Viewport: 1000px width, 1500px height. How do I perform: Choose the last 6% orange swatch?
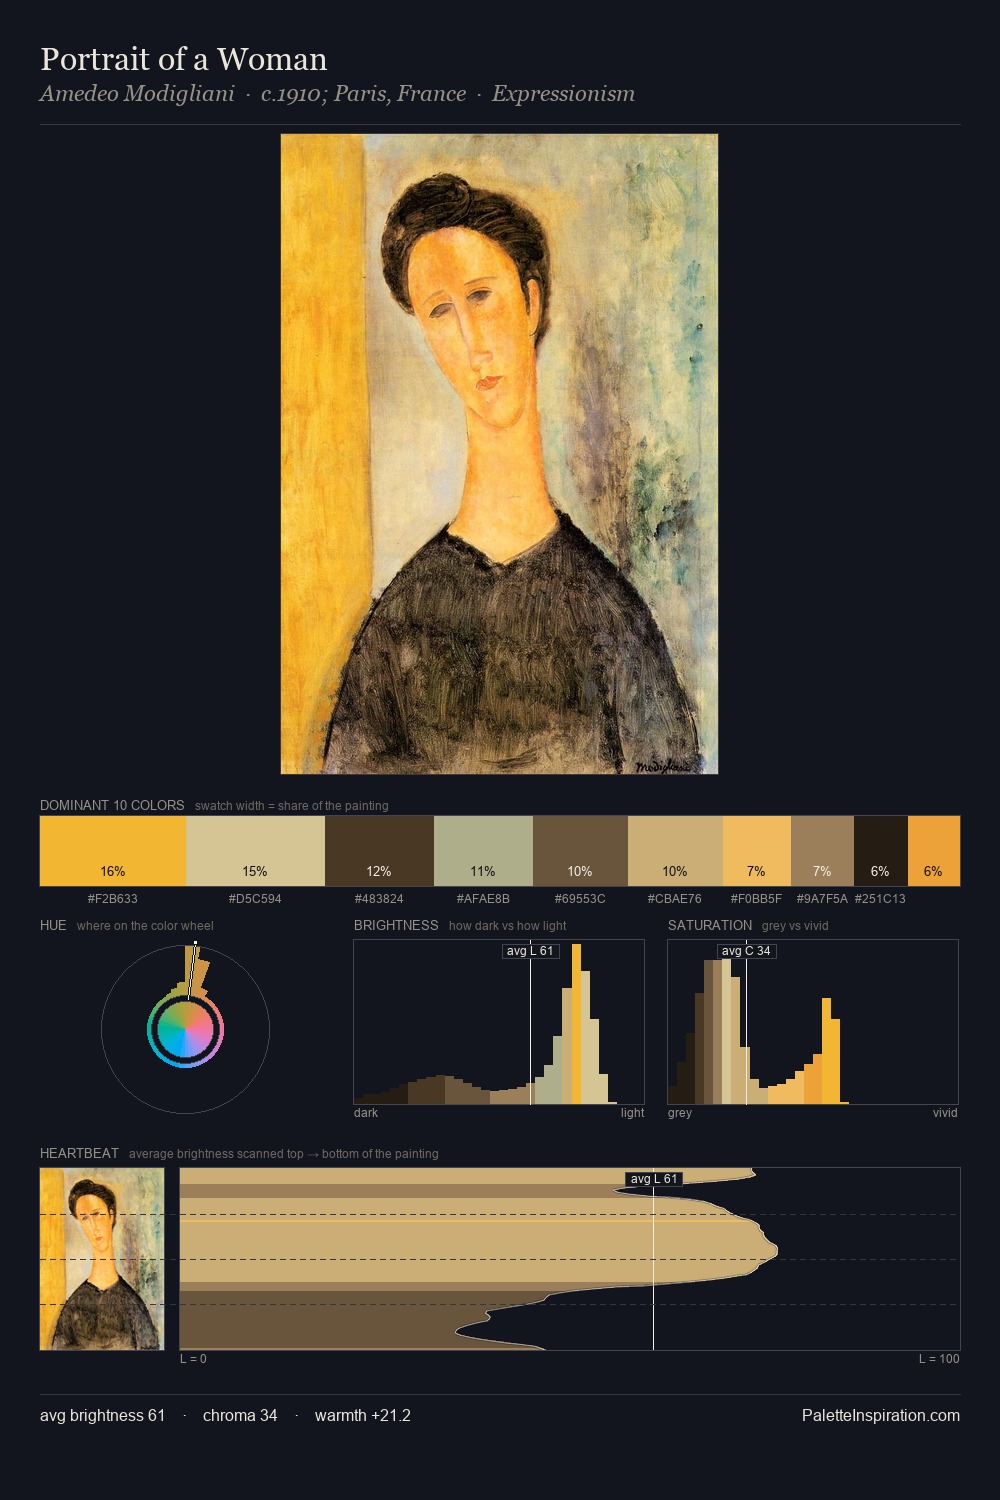point(934,851)
